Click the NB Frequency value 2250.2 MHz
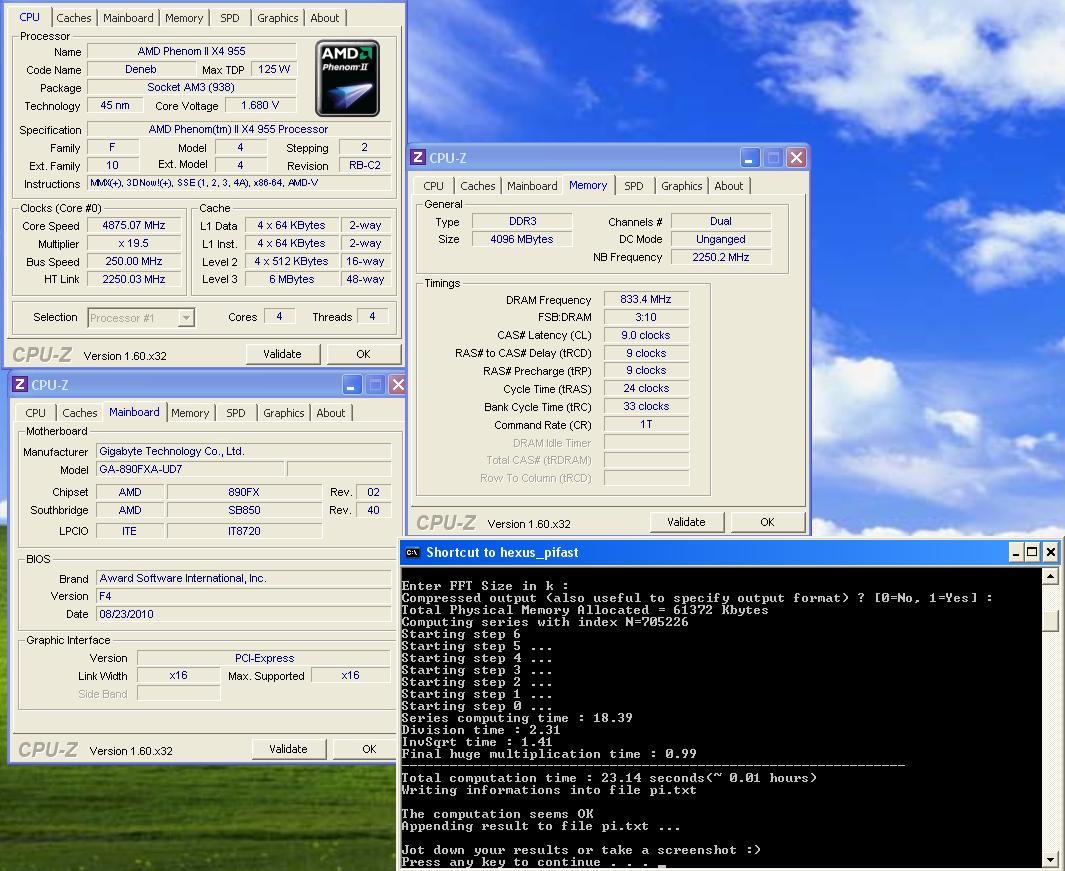 click(721, 257)
